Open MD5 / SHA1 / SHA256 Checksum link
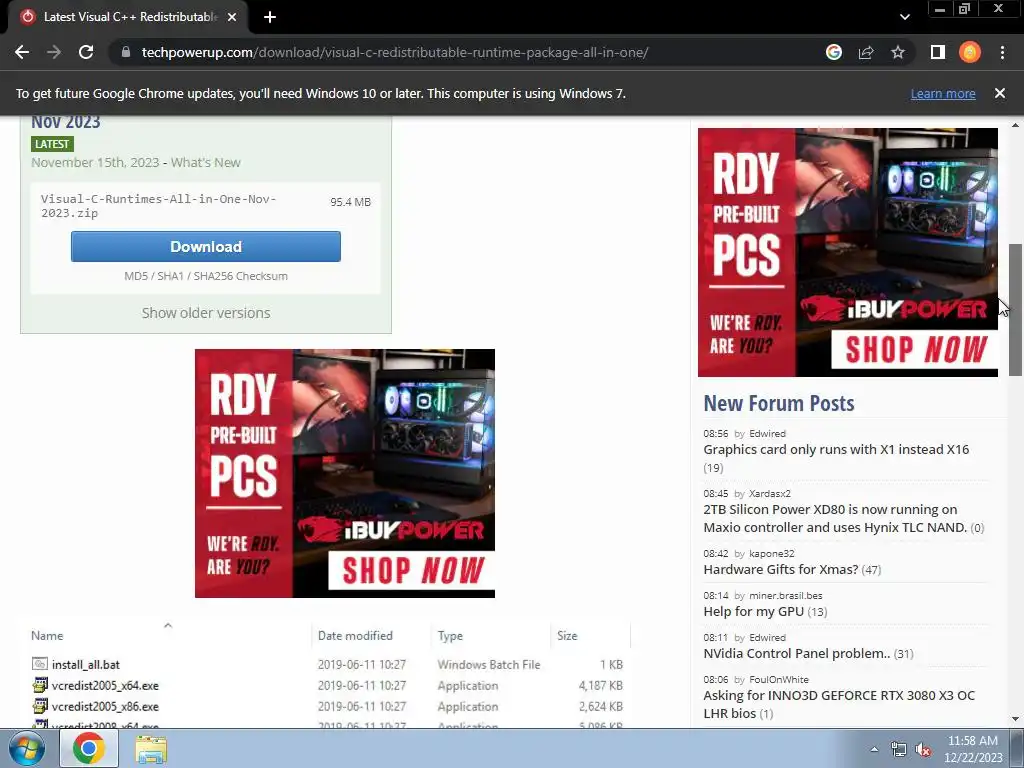Screen dimensions: 1024x768 (x=206, y=276)
